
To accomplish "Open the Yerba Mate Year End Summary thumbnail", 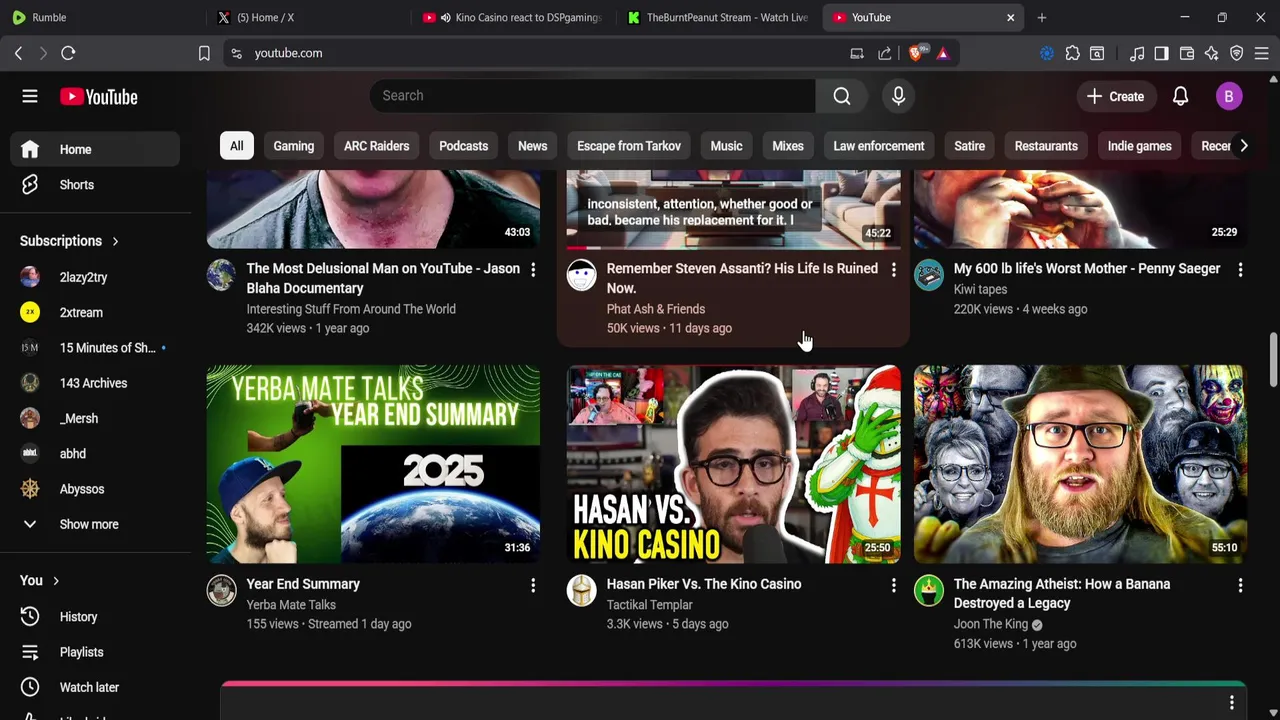I will [373, 464].
